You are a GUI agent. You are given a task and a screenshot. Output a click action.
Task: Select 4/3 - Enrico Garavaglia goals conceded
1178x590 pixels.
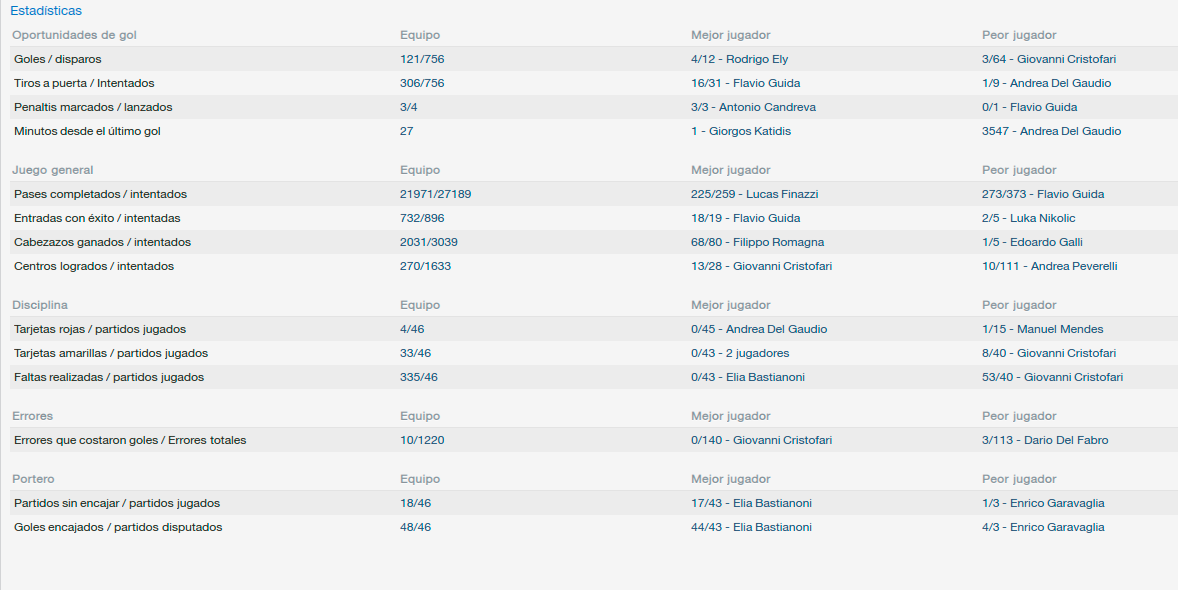pos(1044,528)
